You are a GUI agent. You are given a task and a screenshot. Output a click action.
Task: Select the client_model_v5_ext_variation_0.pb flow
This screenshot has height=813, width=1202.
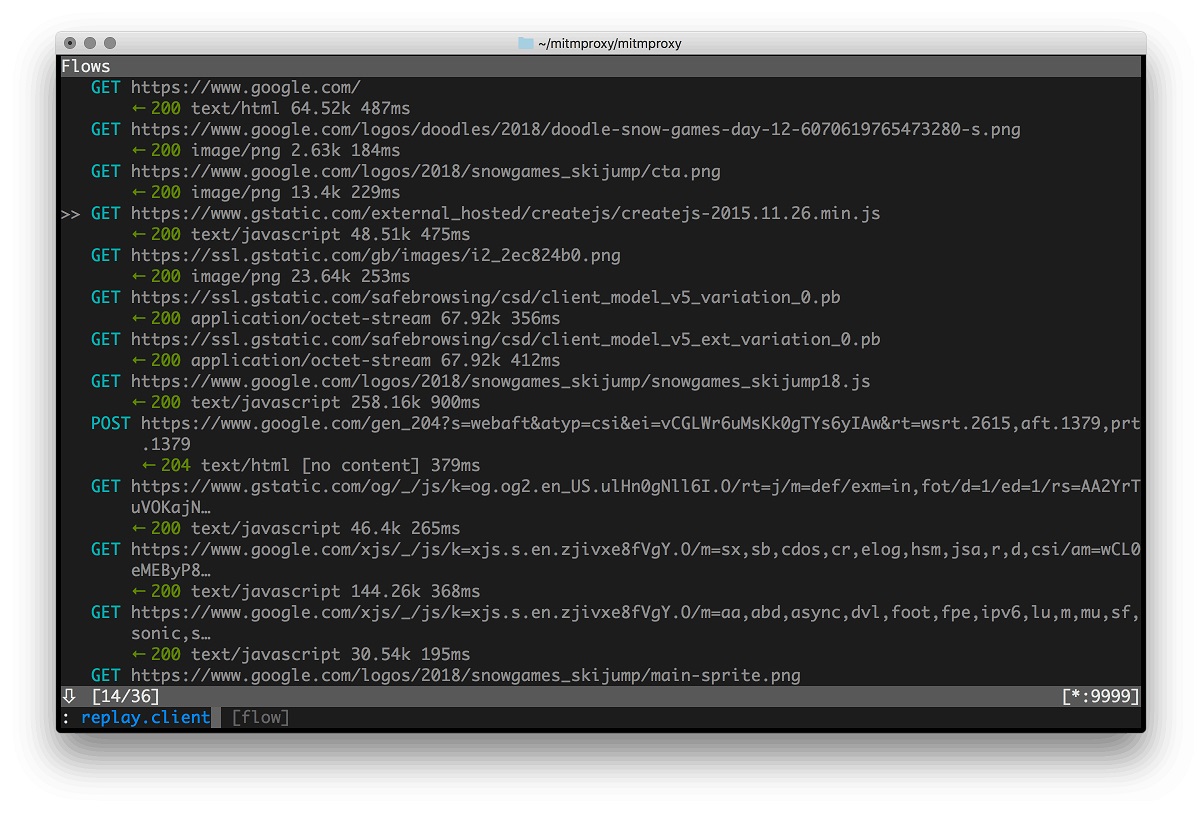[505, 339]
